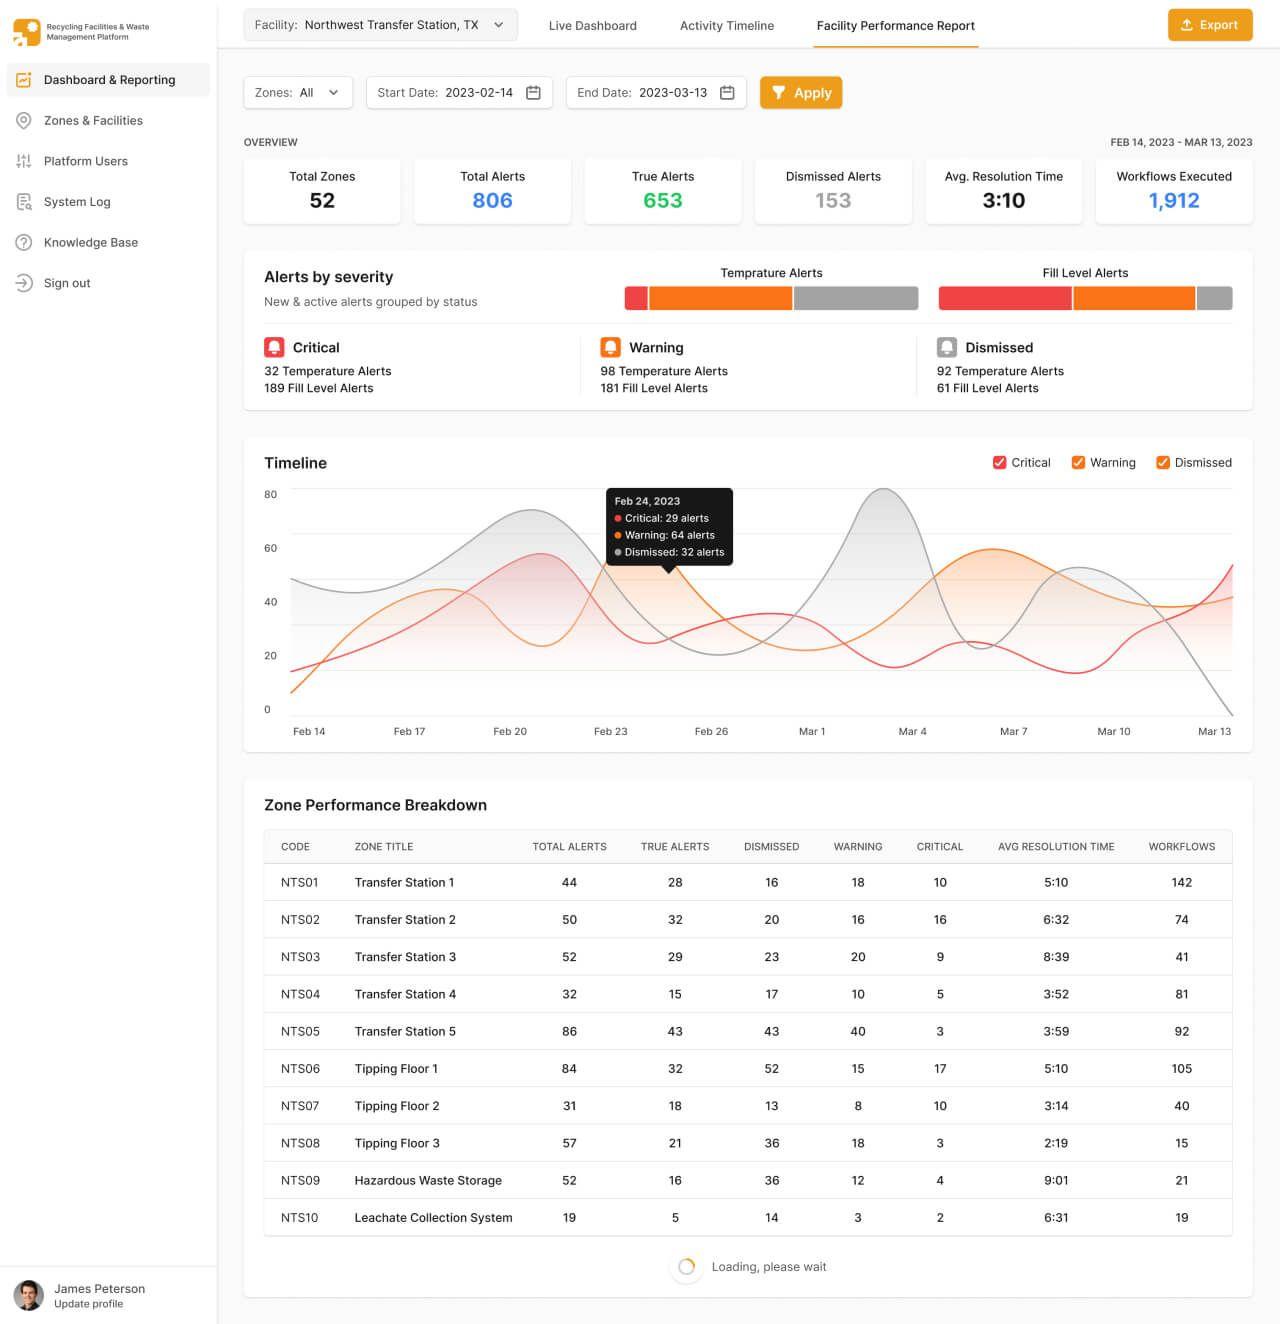
Task: Click orange segment of Temperature Alerts bar
Action: (721, 298)
